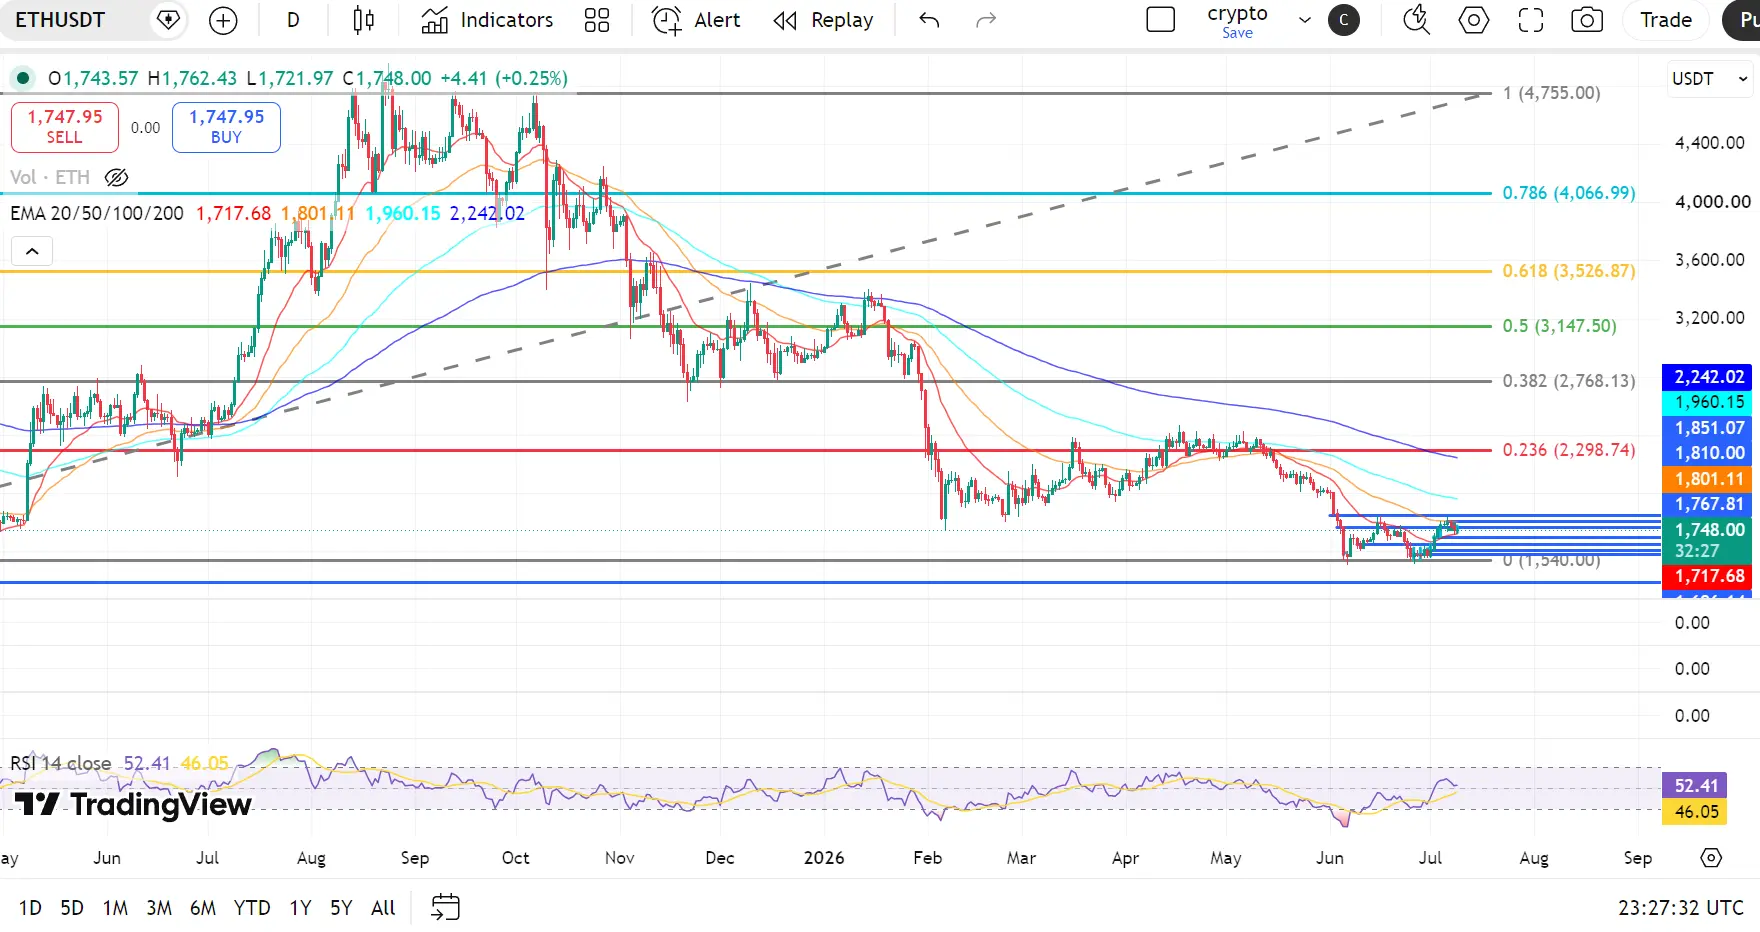Click the market status green dot
Viewport: 1760px width, 932px height.
(23, 78)
